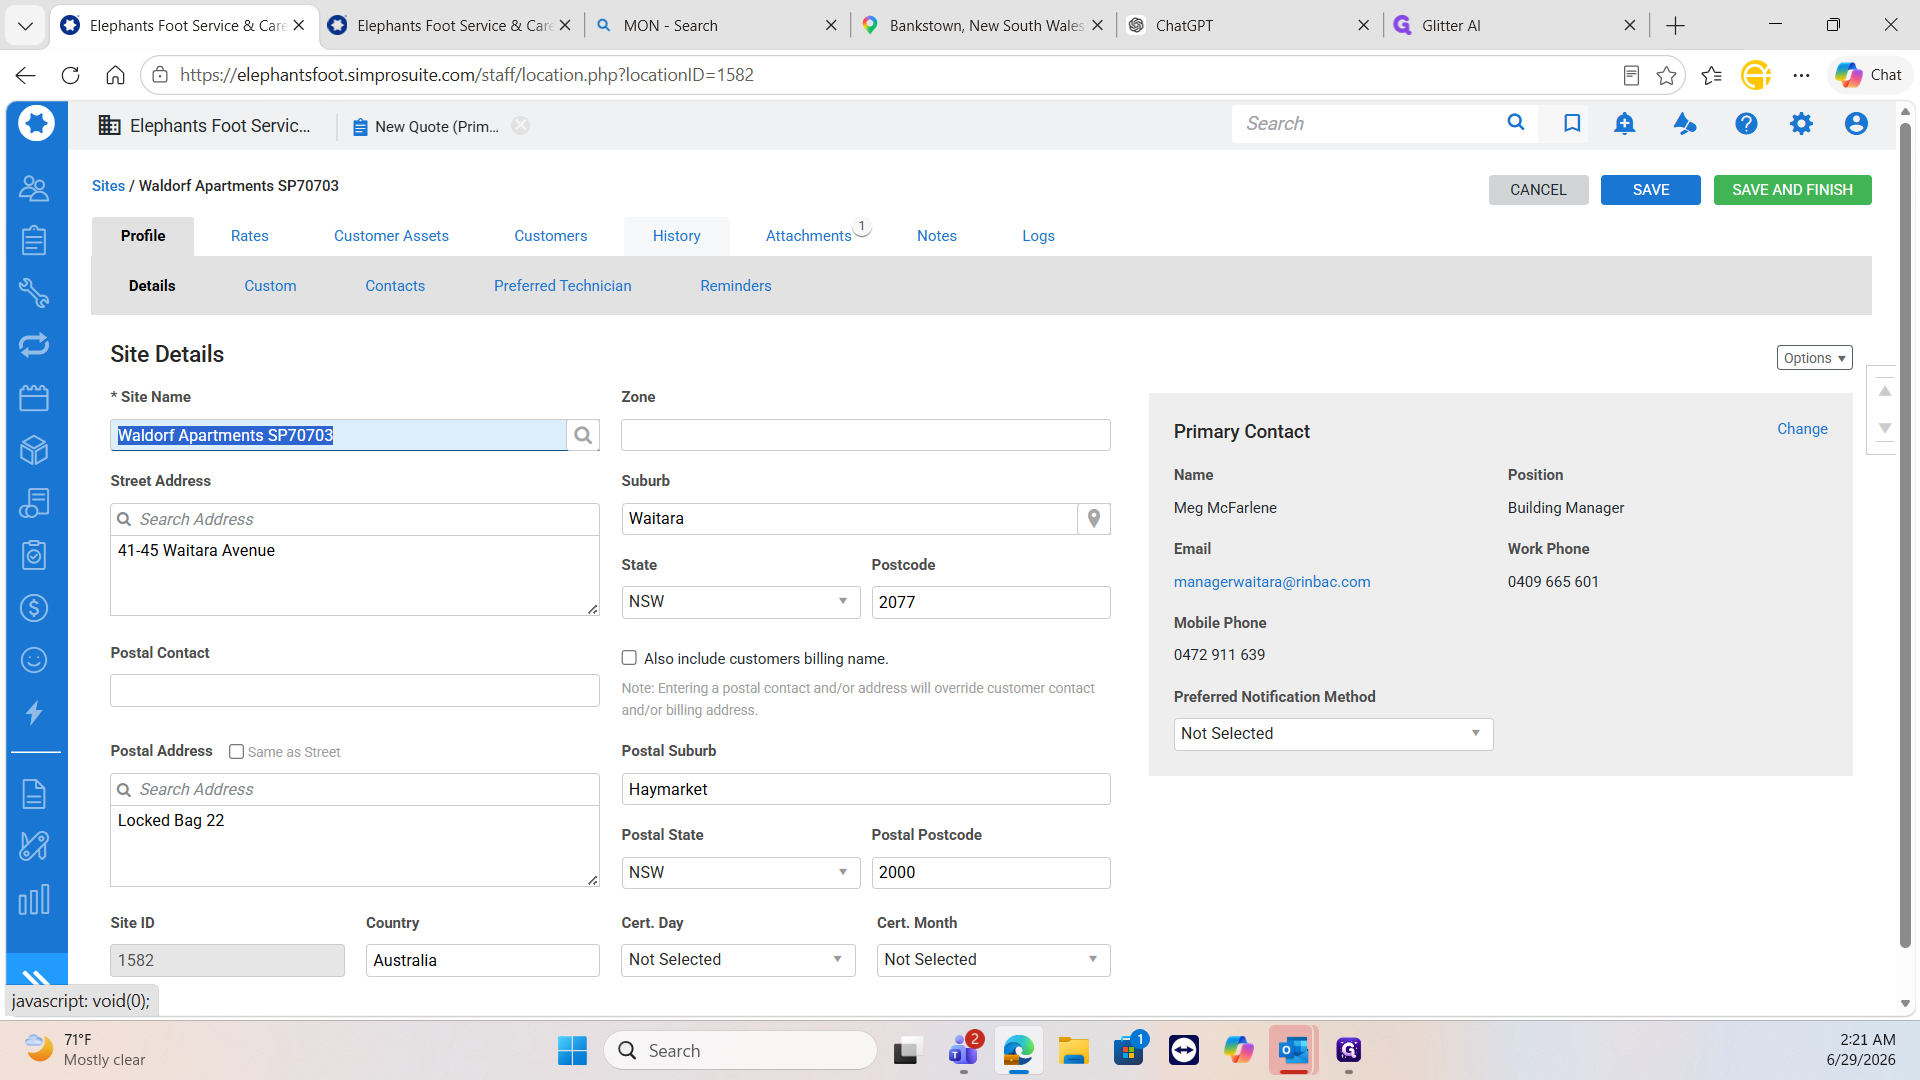This screenshot has width=1920, height=1080.
Task: Open the Cert. Day dropdown
Action: click(738, 960)
